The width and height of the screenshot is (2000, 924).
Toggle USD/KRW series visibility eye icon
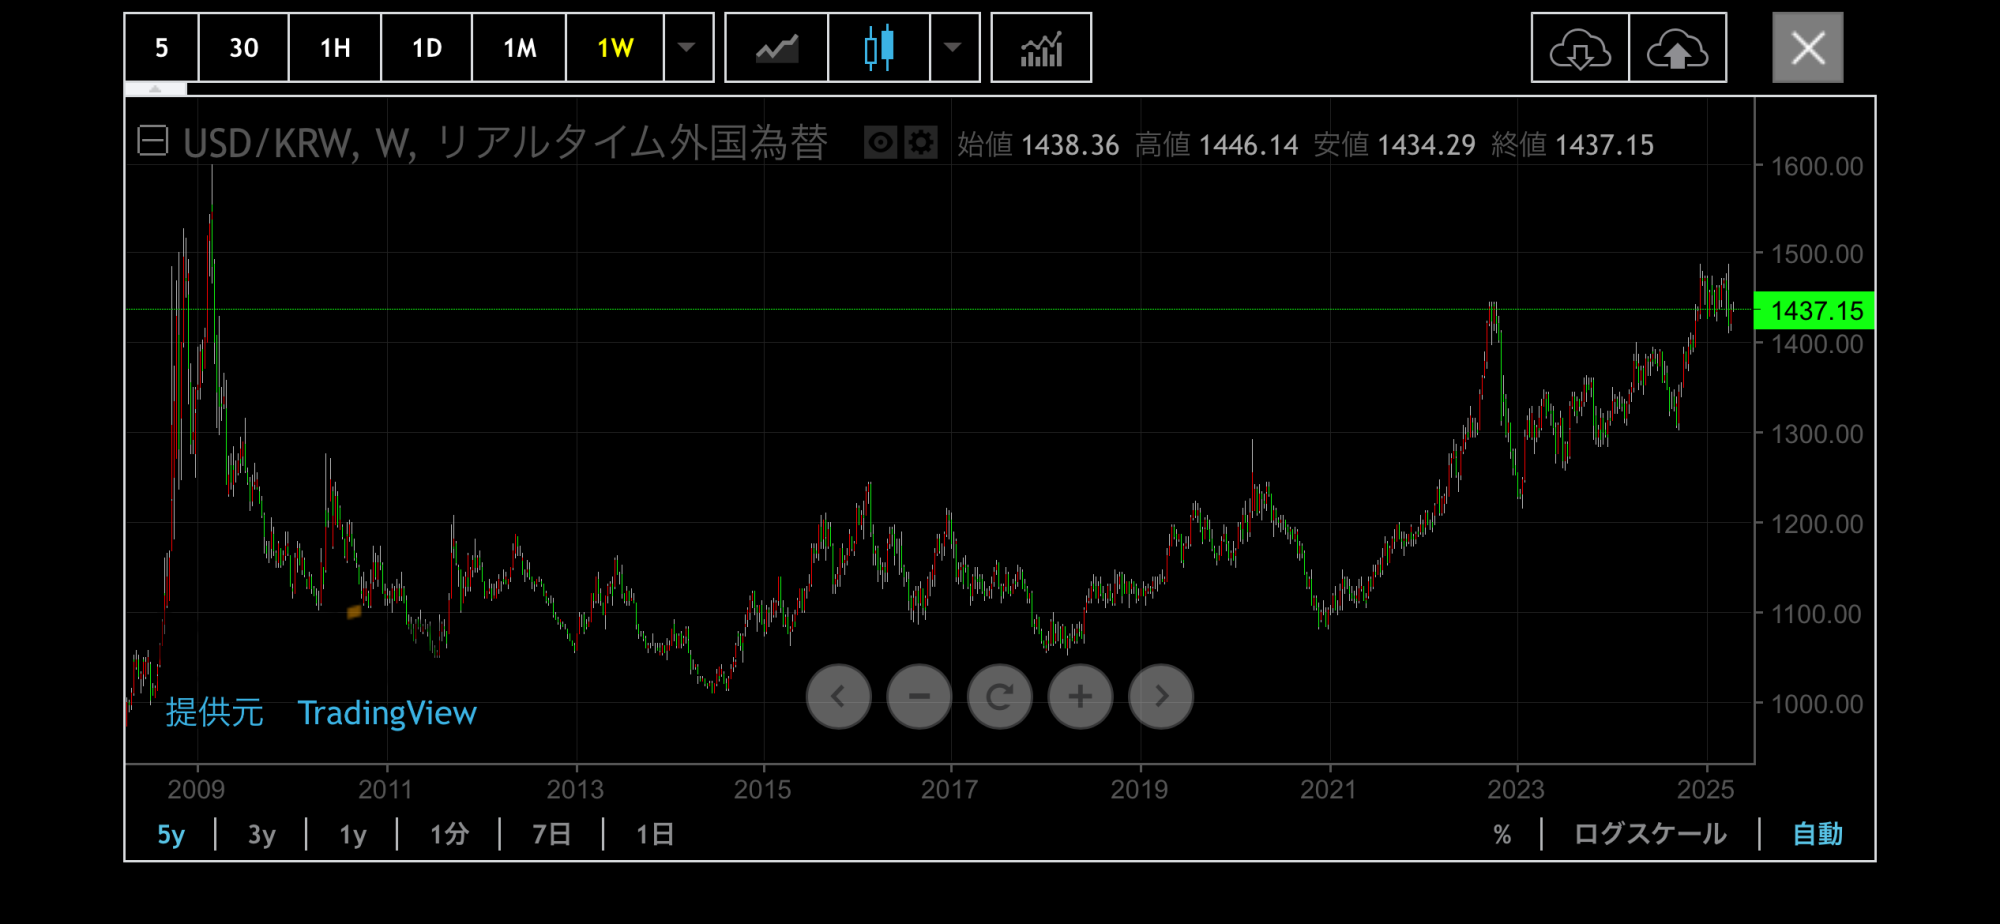880,143
